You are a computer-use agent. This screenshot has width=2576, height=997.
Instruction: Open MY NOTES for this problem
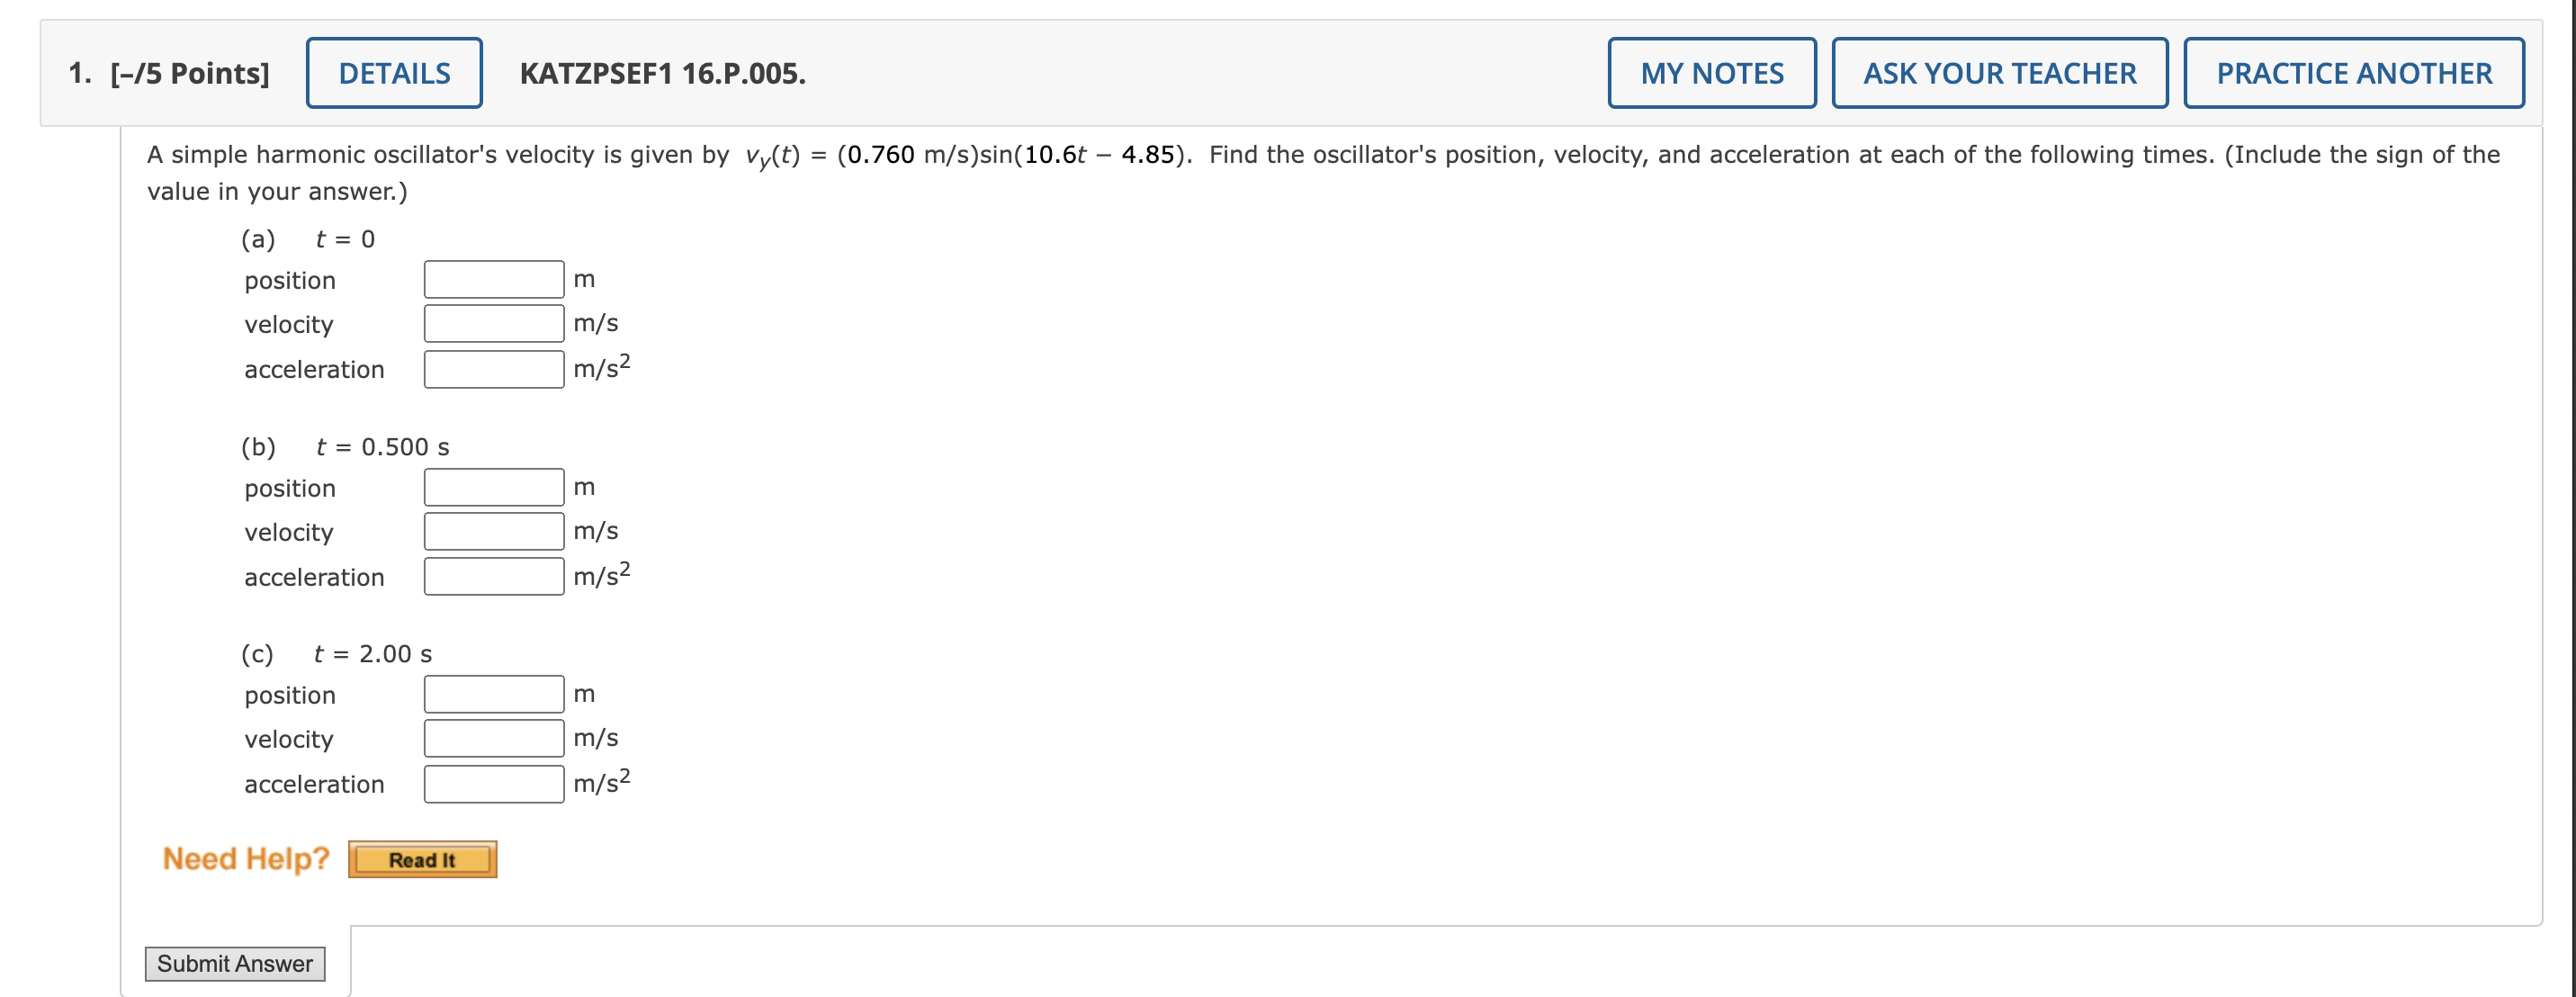click(1712, 72)
